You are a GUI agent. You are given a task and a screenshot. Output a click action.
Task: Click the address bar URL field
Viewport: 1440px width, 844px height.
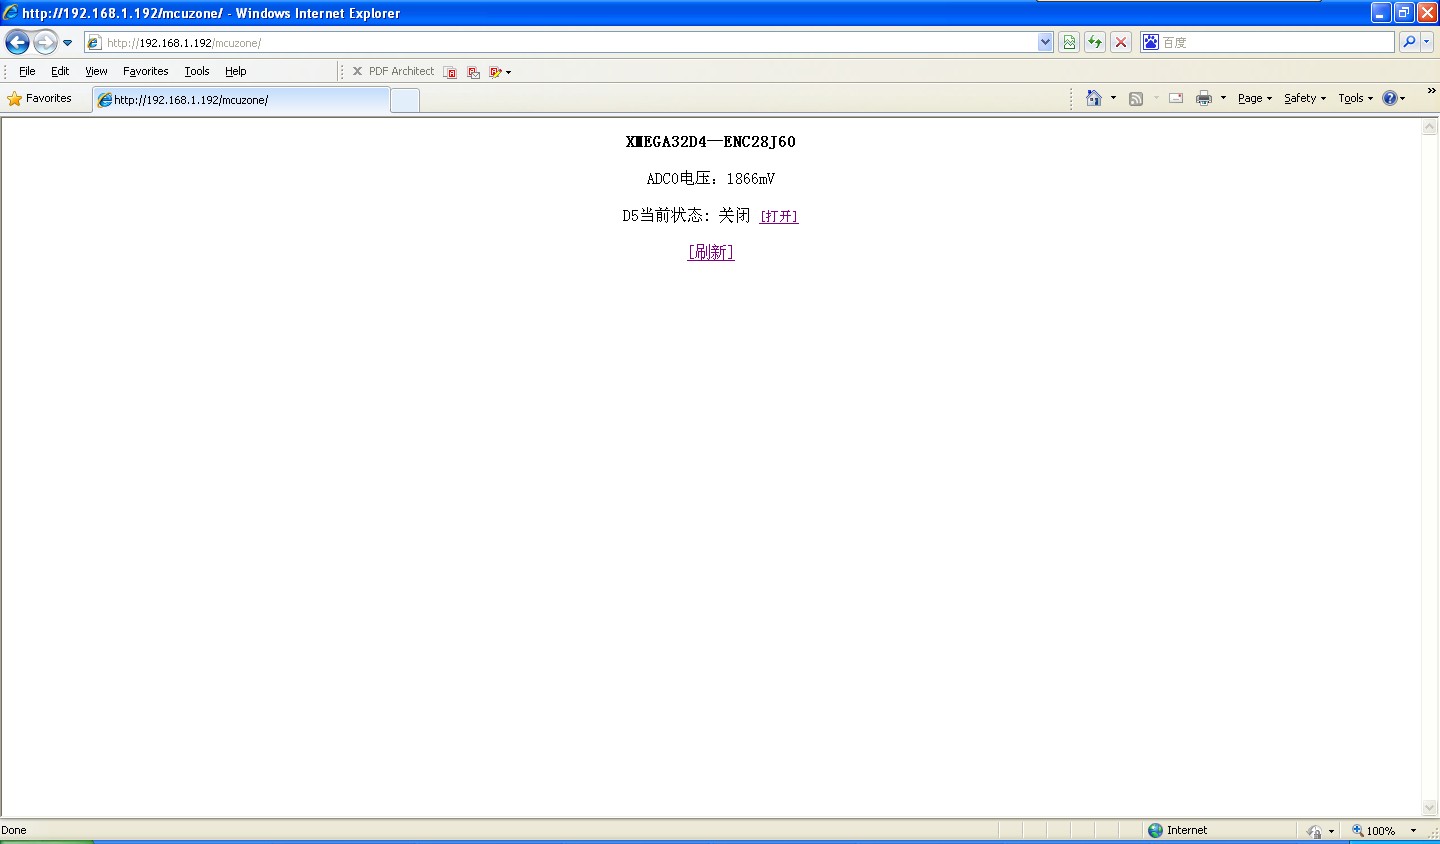[561, 42]
